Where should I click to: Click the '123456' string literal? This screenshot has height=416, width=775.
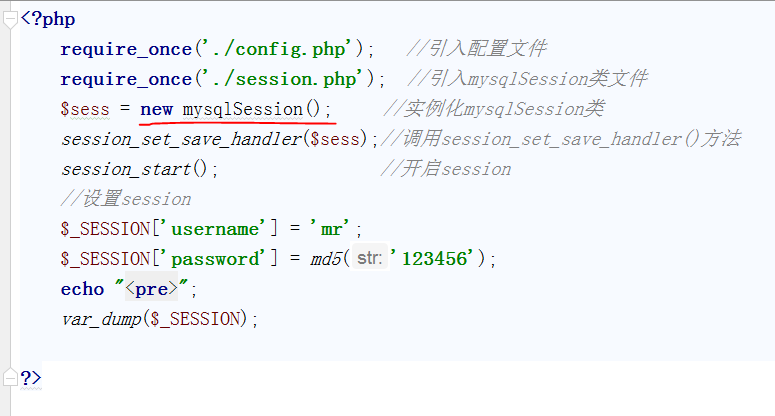(431, 258)
